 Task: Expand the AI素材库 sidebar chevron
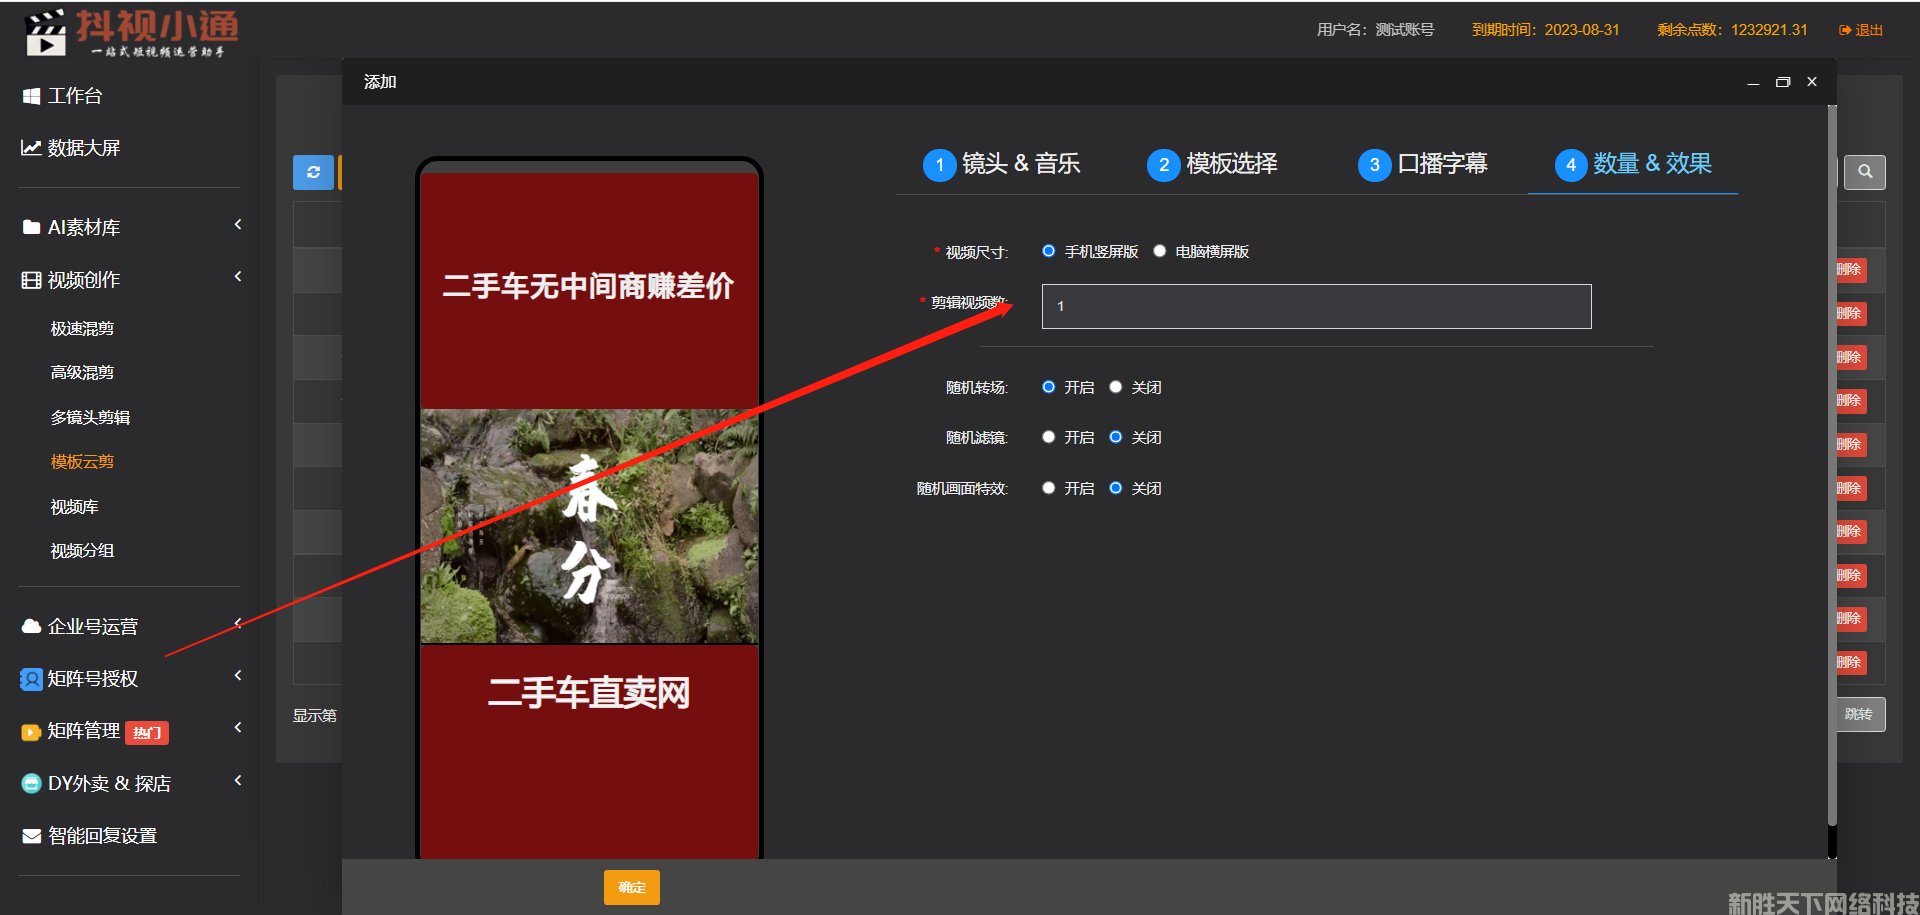[238, 225]
